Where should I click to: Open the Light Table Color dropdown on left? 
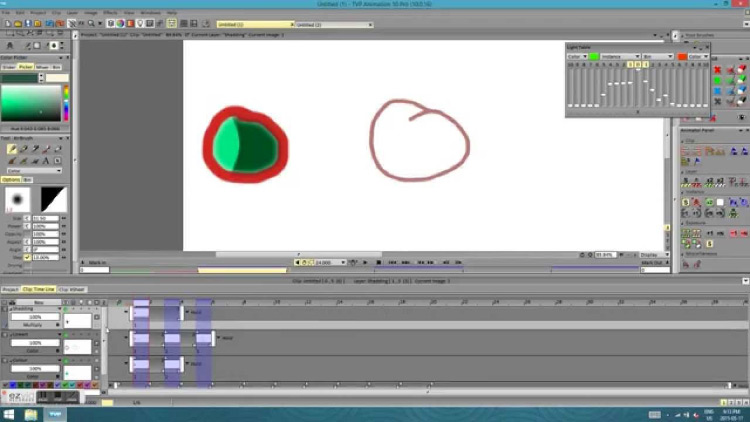click(577, 56)
